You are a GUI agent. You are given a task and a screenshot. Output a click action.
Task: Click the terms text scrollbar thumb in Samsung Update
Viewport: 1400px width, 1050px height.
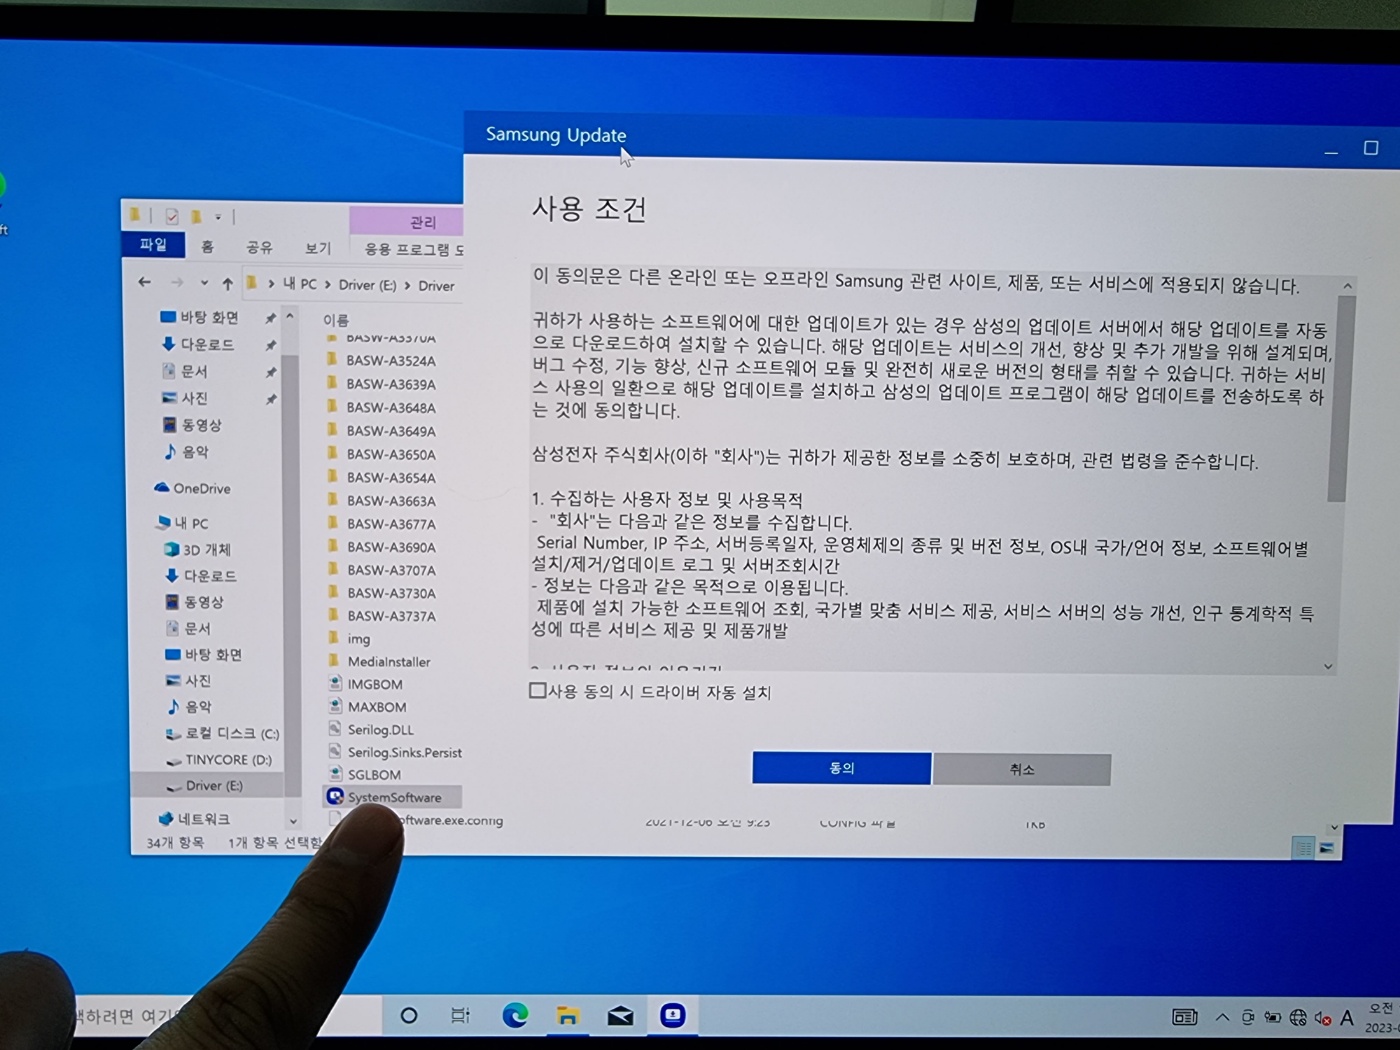pyautogui.click(x=1337, y=398)
